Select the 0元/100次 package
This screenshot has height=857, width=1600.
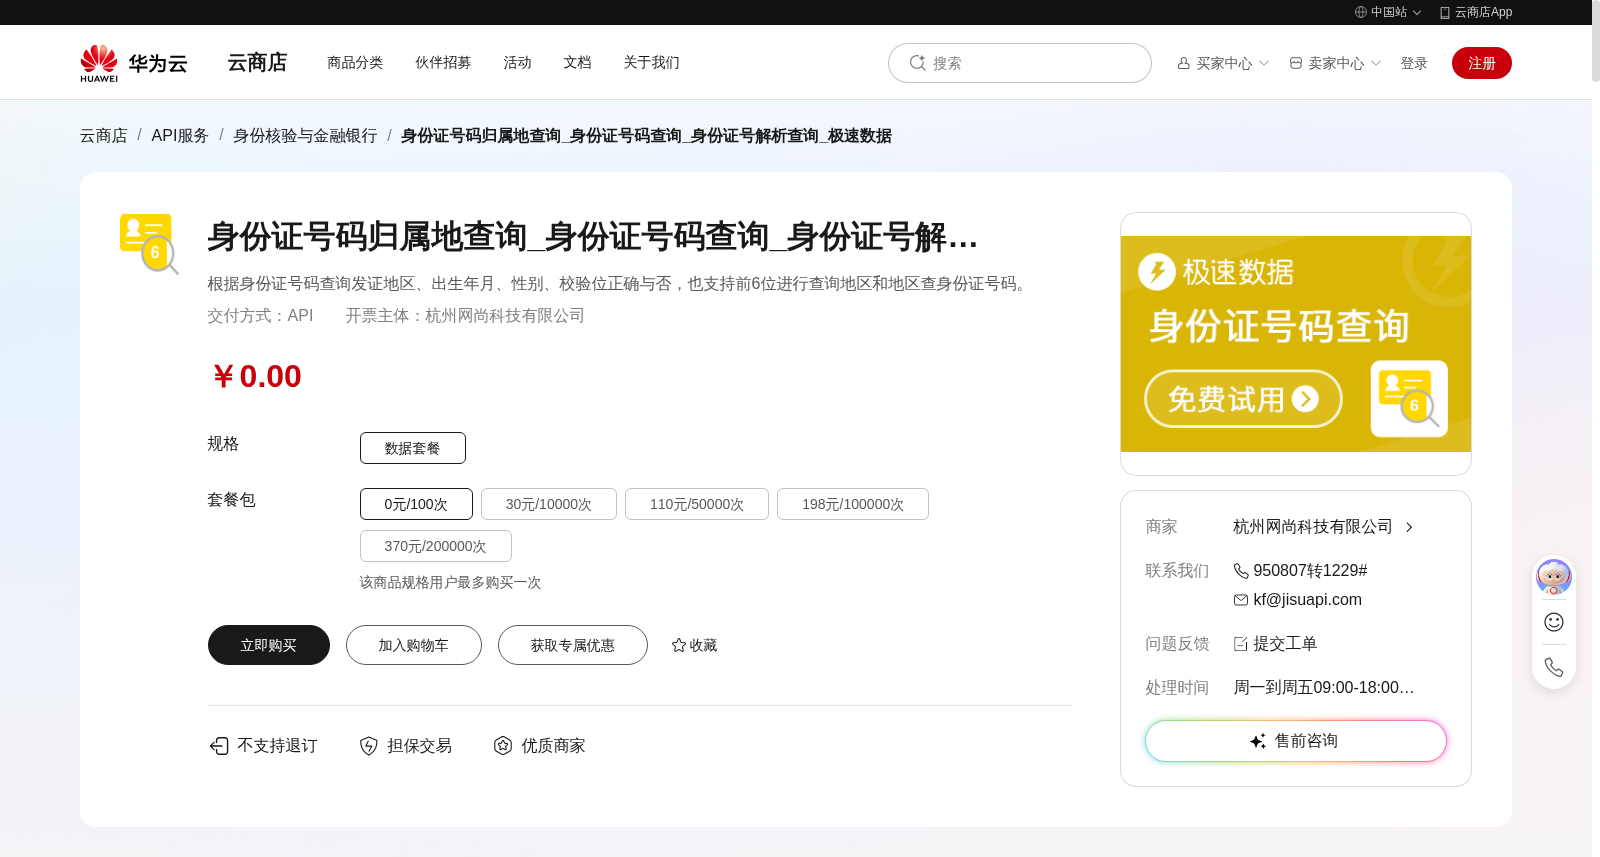(416, 504)
